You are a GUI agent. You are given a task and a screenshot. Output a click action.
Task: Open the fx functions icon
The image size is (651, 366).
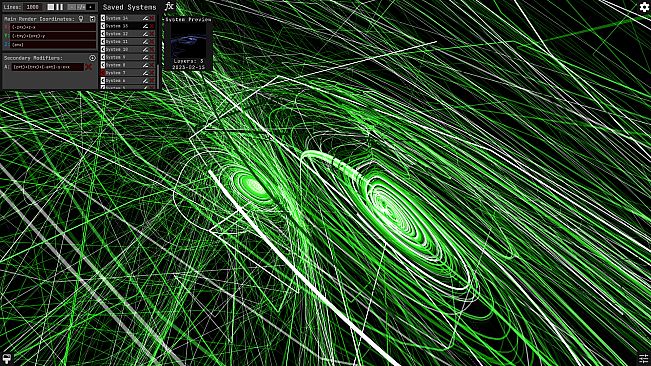(x=169, y=7)
